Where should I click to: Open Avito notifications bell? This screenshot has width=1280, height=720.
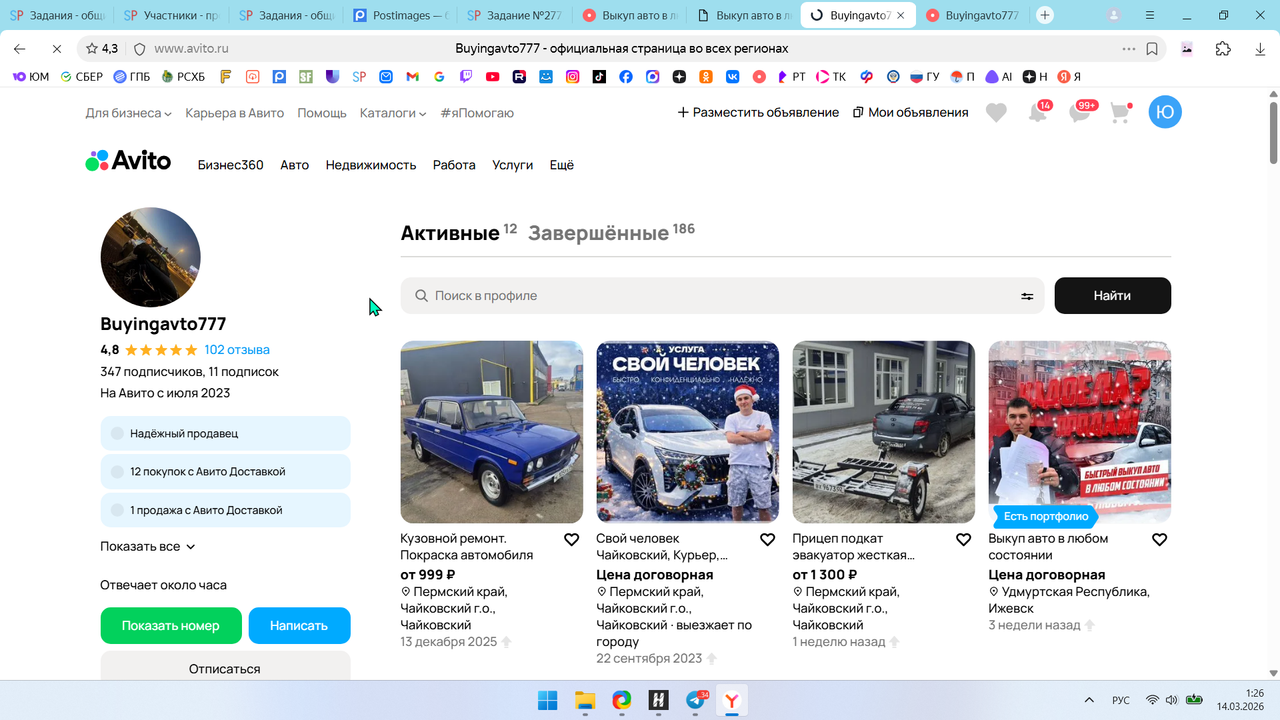click(x=1038, y=113)
